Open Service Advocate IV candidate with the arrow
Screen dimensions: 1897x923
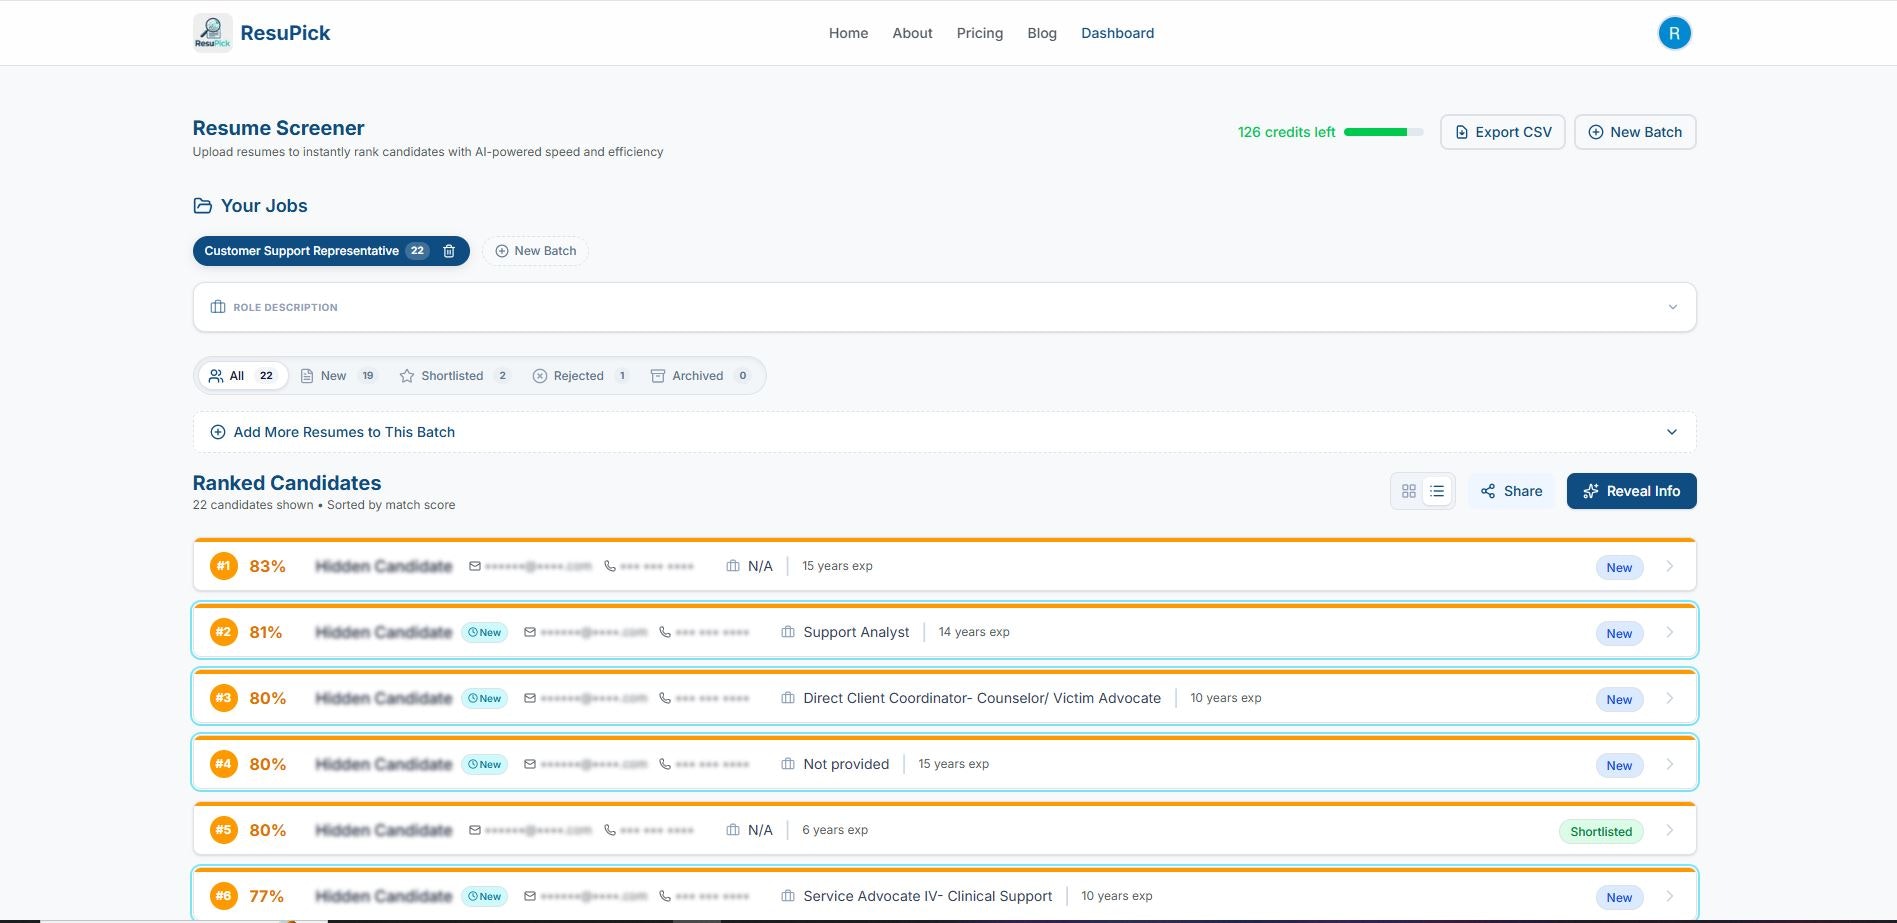click(1670, 896)
